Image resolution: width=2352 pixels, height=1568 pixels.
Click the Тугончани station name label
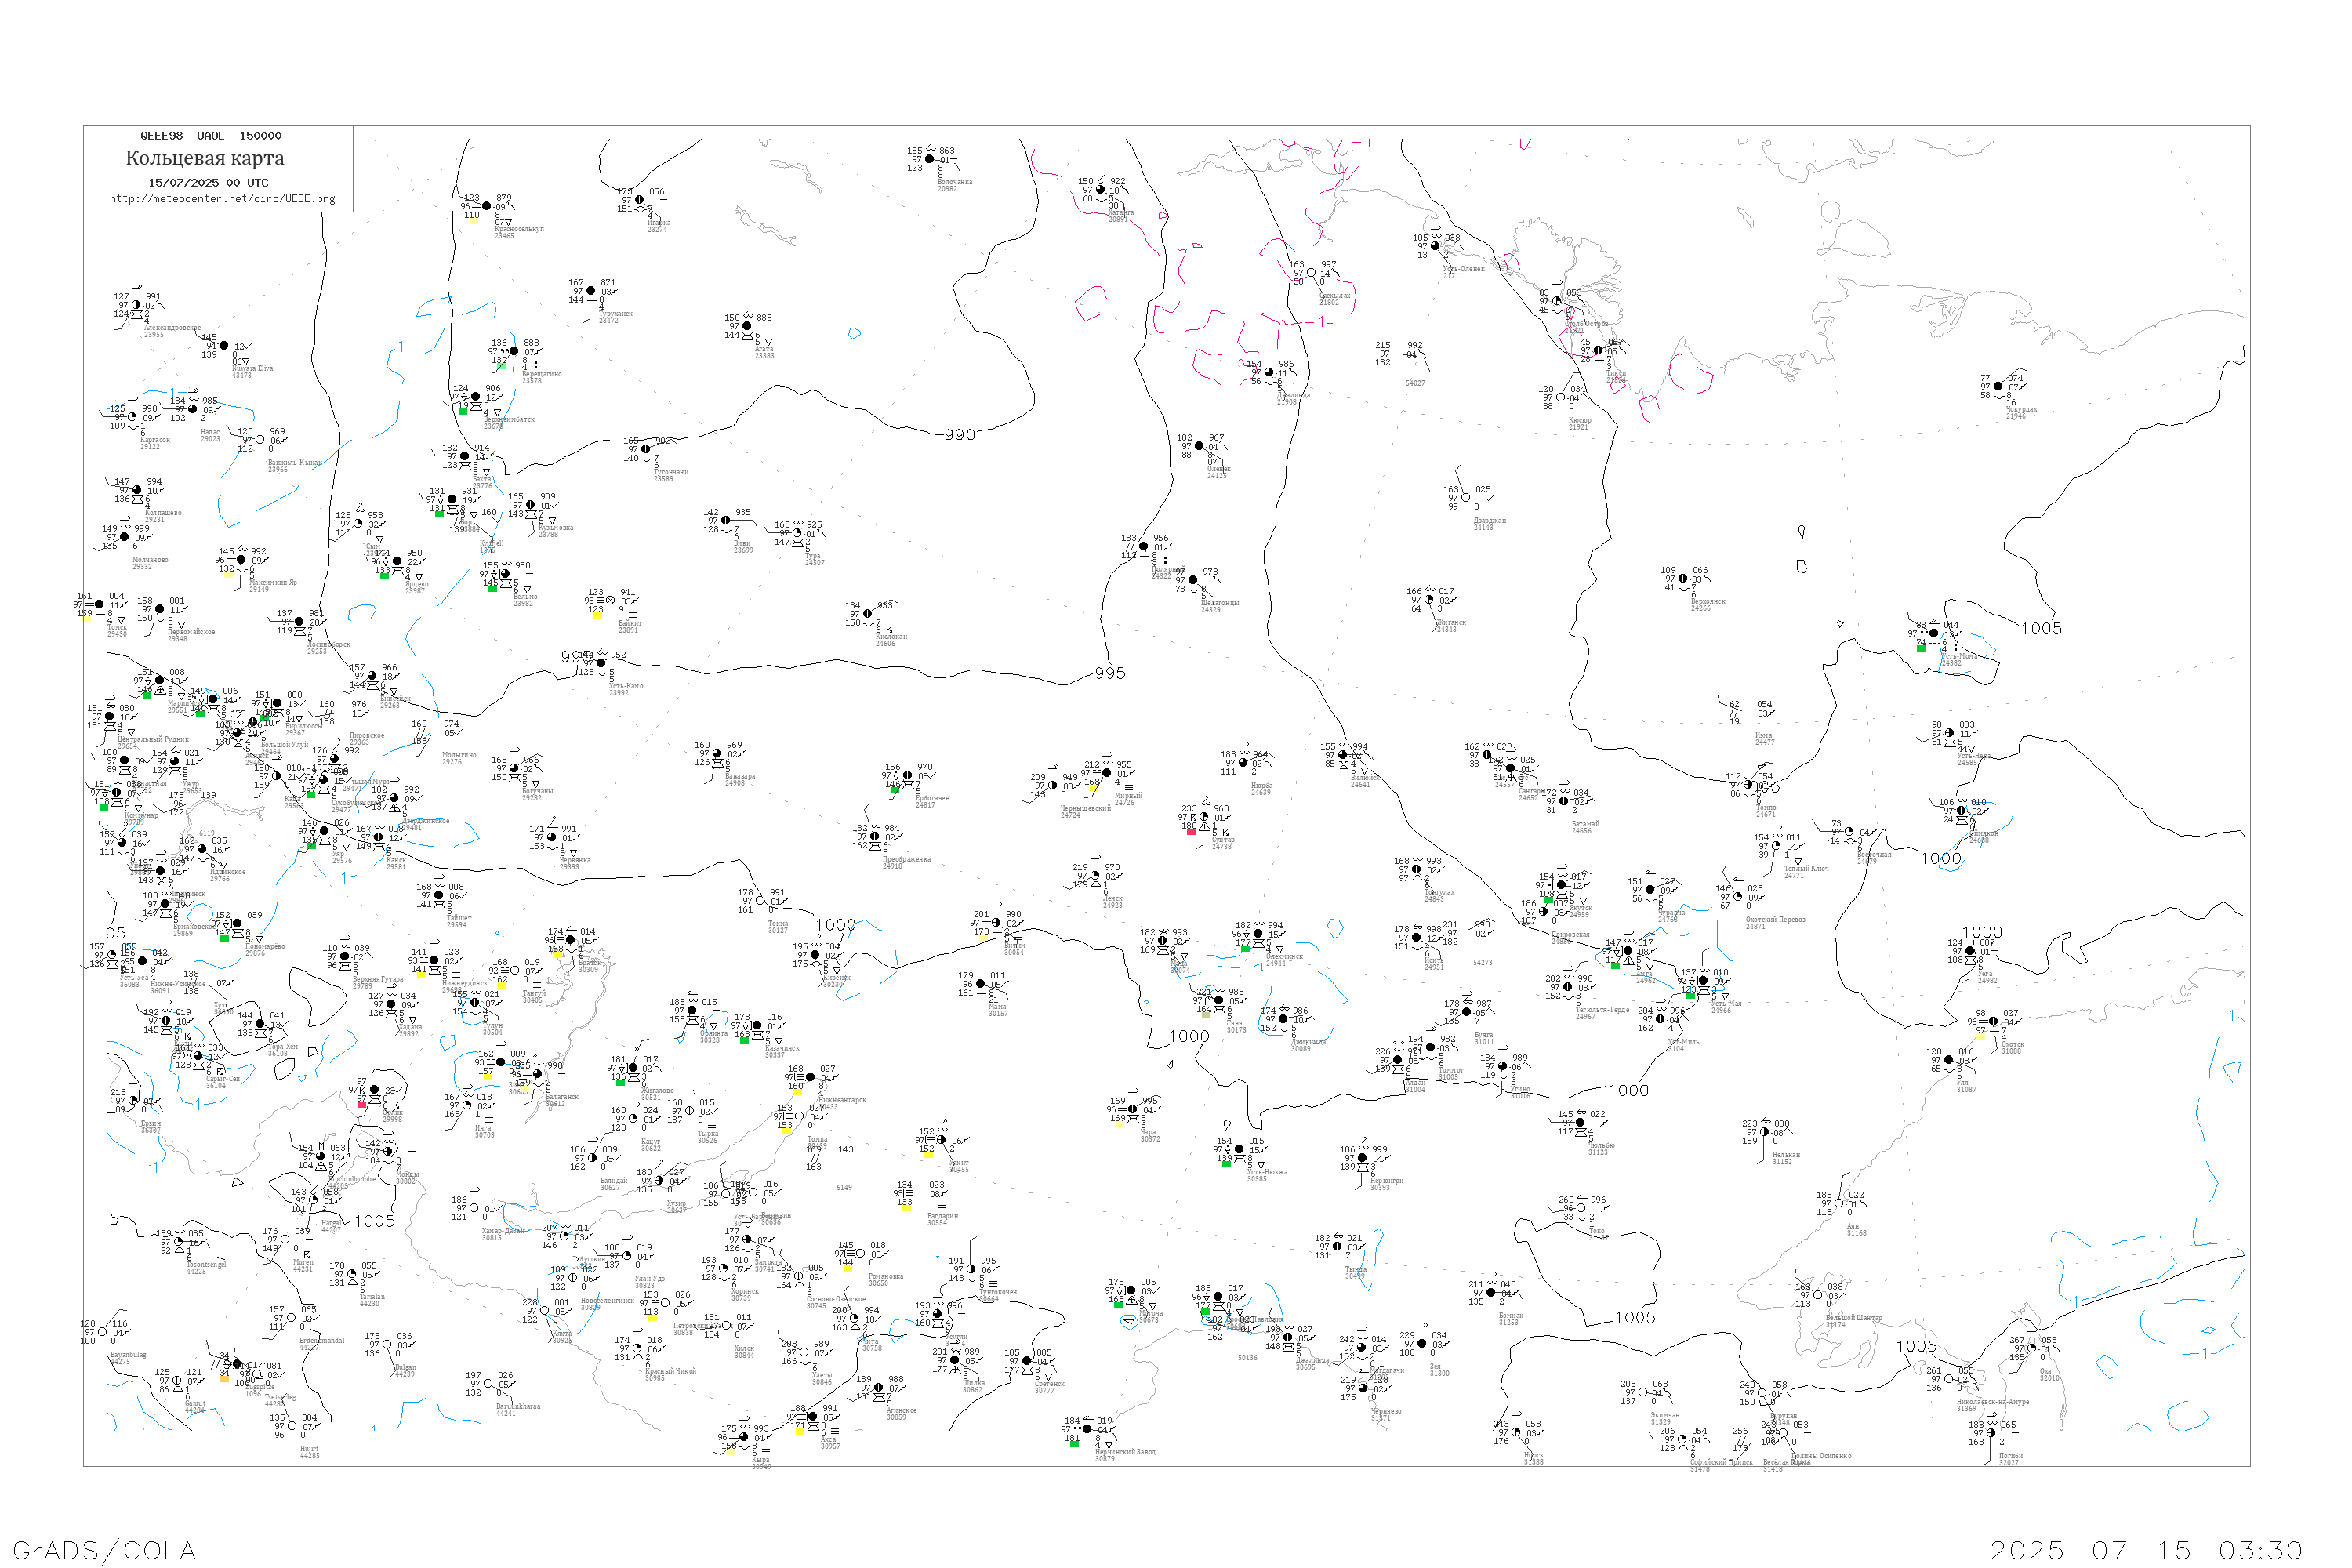click(670, 472)
